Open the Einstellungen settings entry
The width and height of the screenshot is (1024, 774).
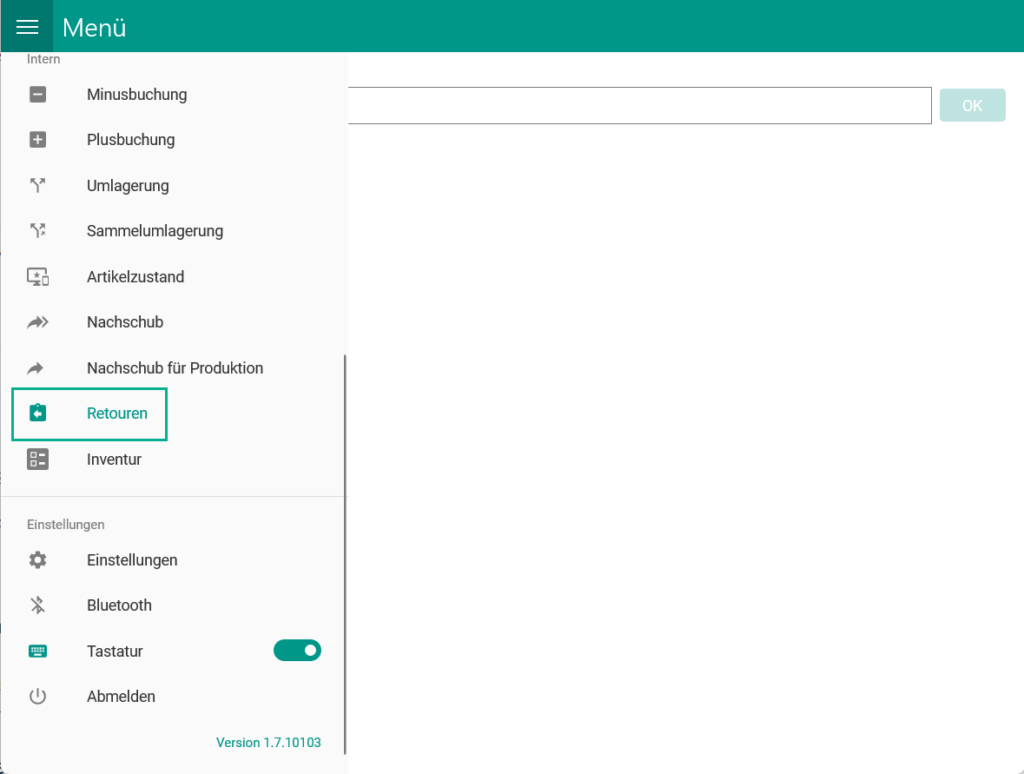(x=131, y=560)
